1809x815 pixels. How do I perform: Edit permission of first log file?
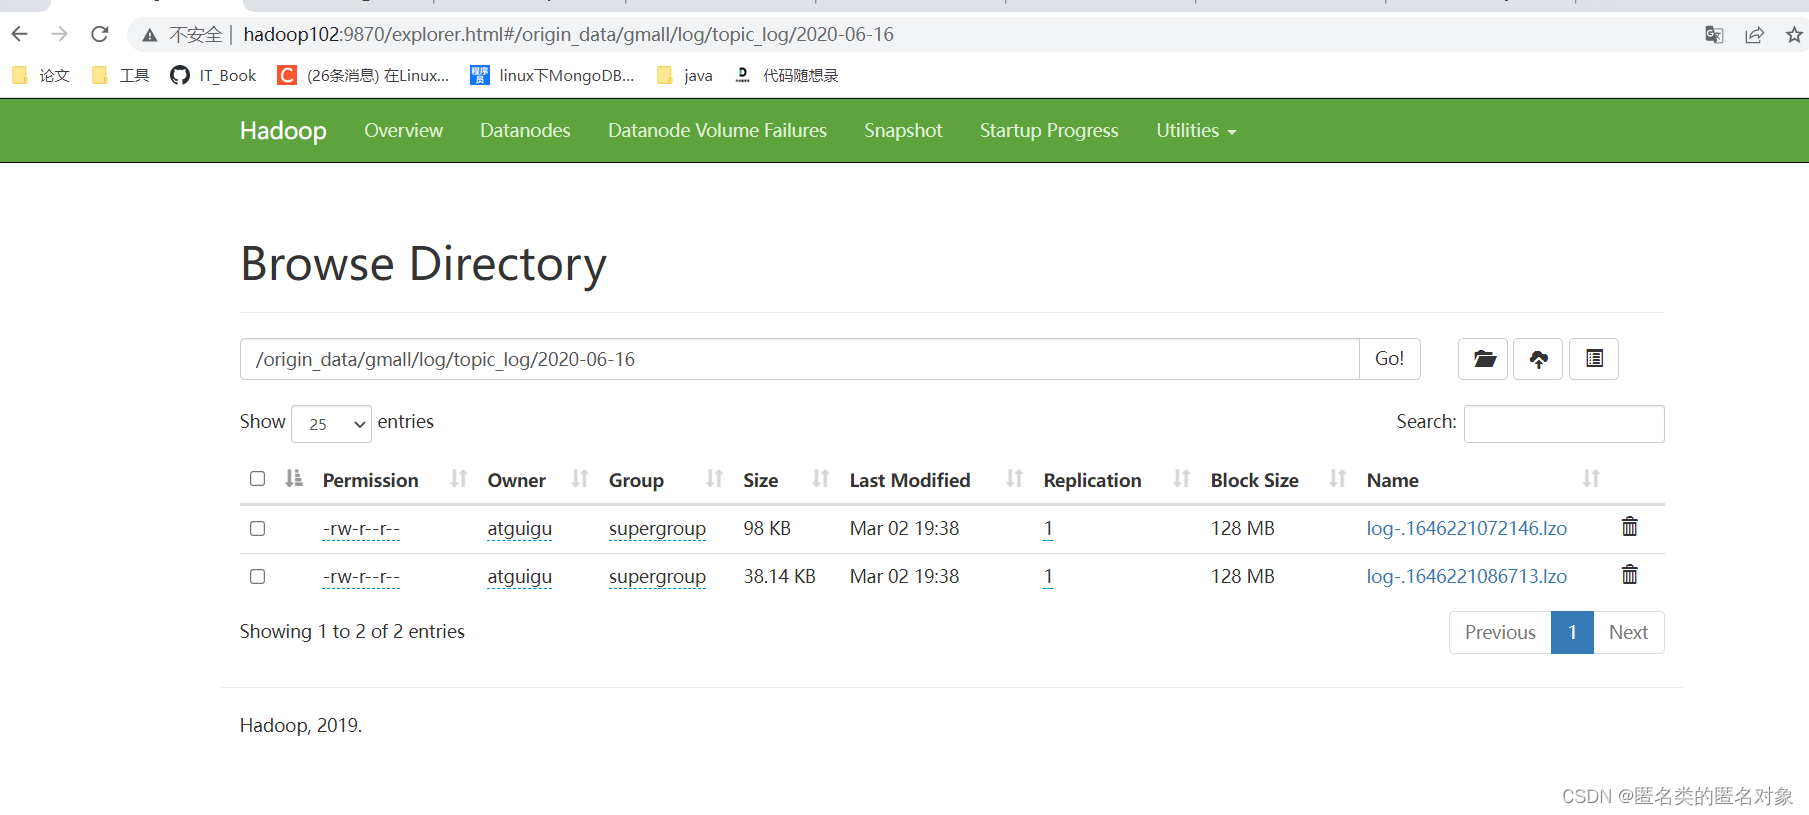coord(361,529)
